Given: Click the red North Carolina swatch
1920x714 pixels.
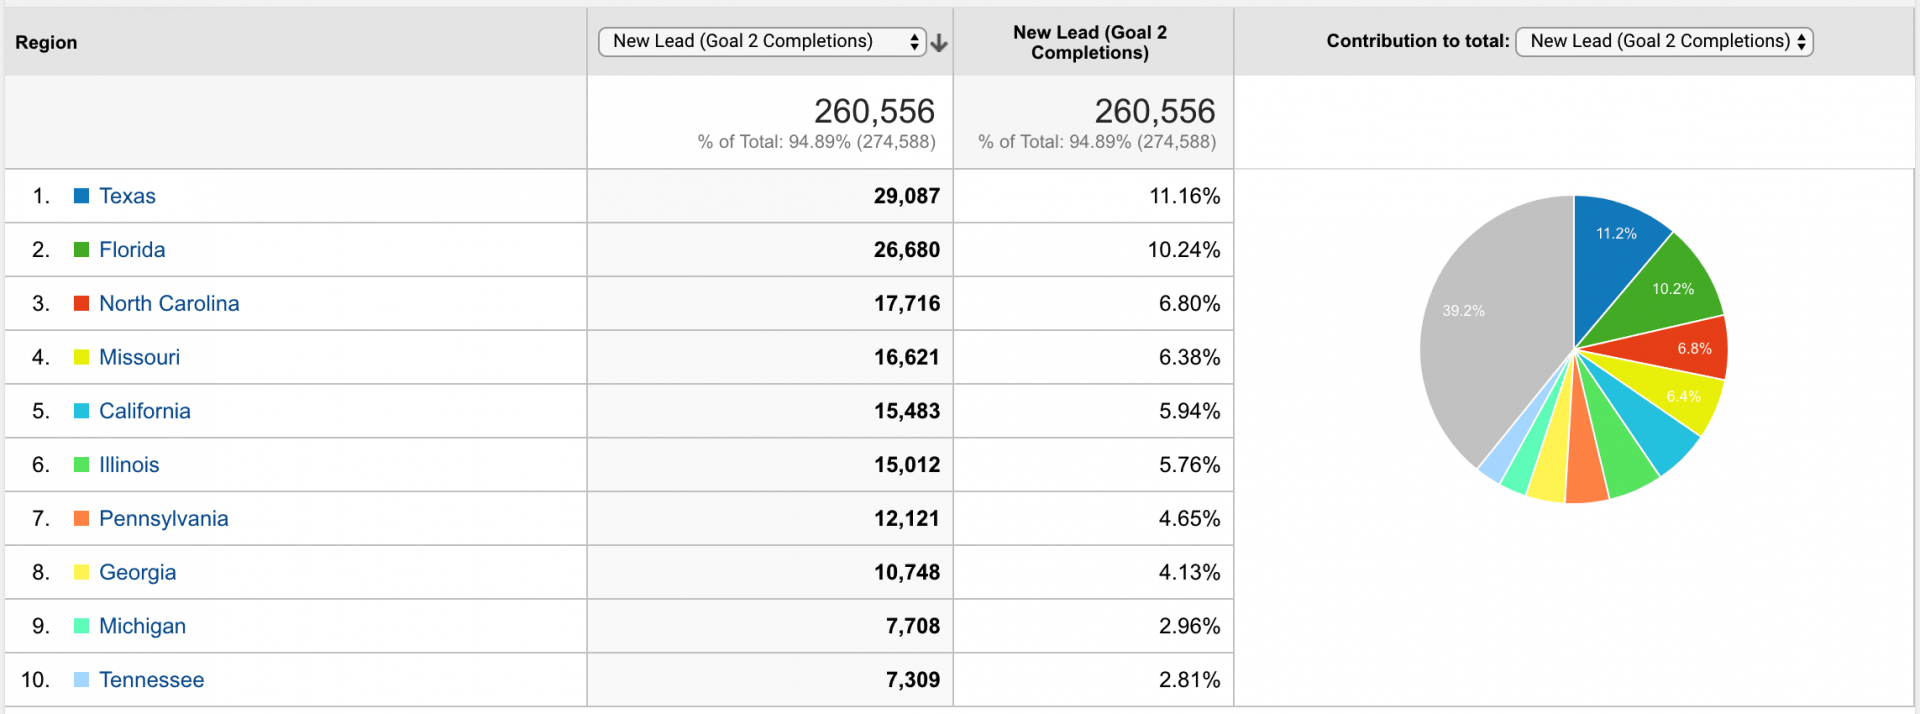Looking at the screenshot, I should pos(82,304).
